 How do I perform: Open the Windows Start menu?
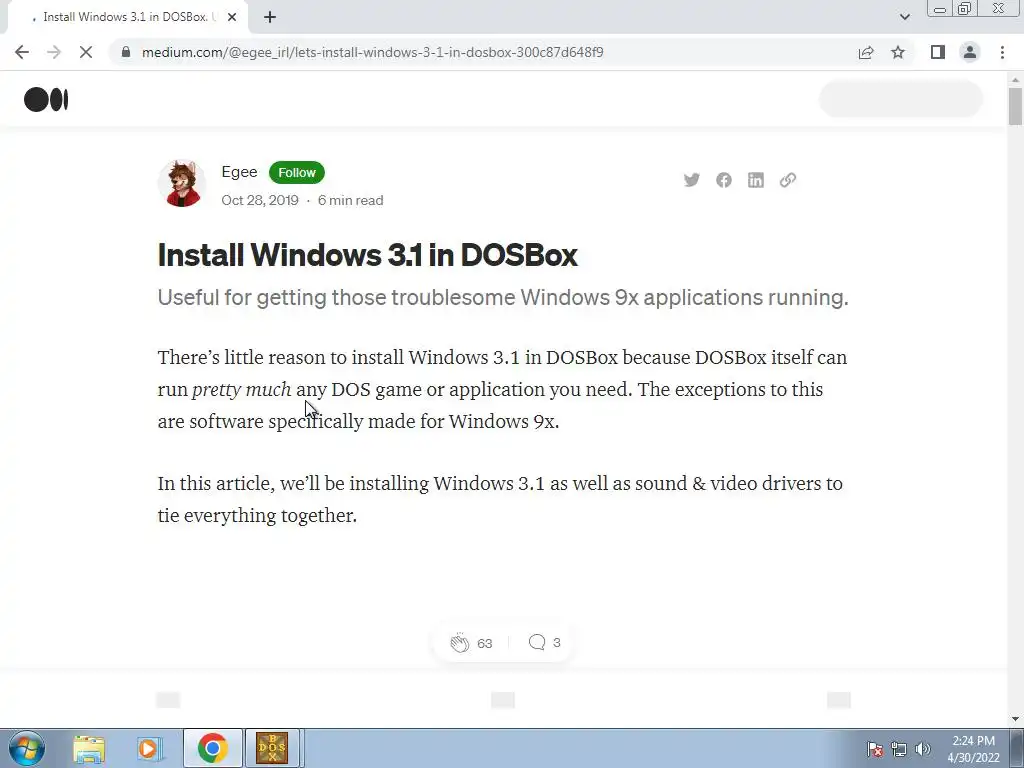[x=27, y=748]
